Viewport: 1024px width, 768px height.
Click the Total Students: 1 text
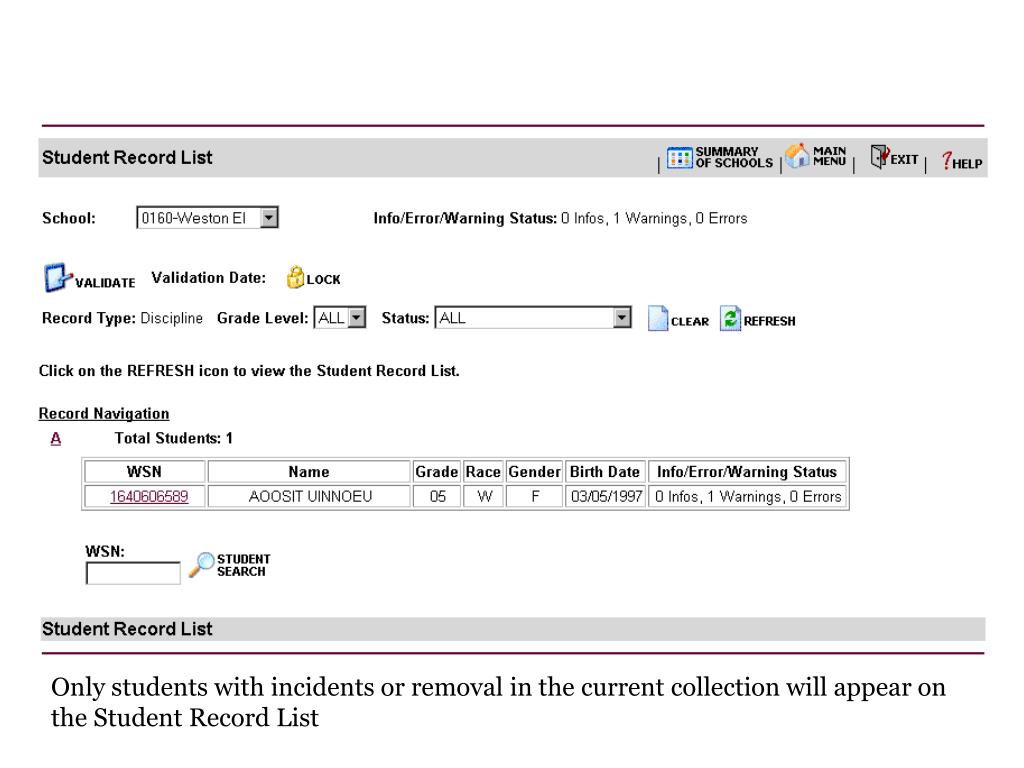coord(174,438)
